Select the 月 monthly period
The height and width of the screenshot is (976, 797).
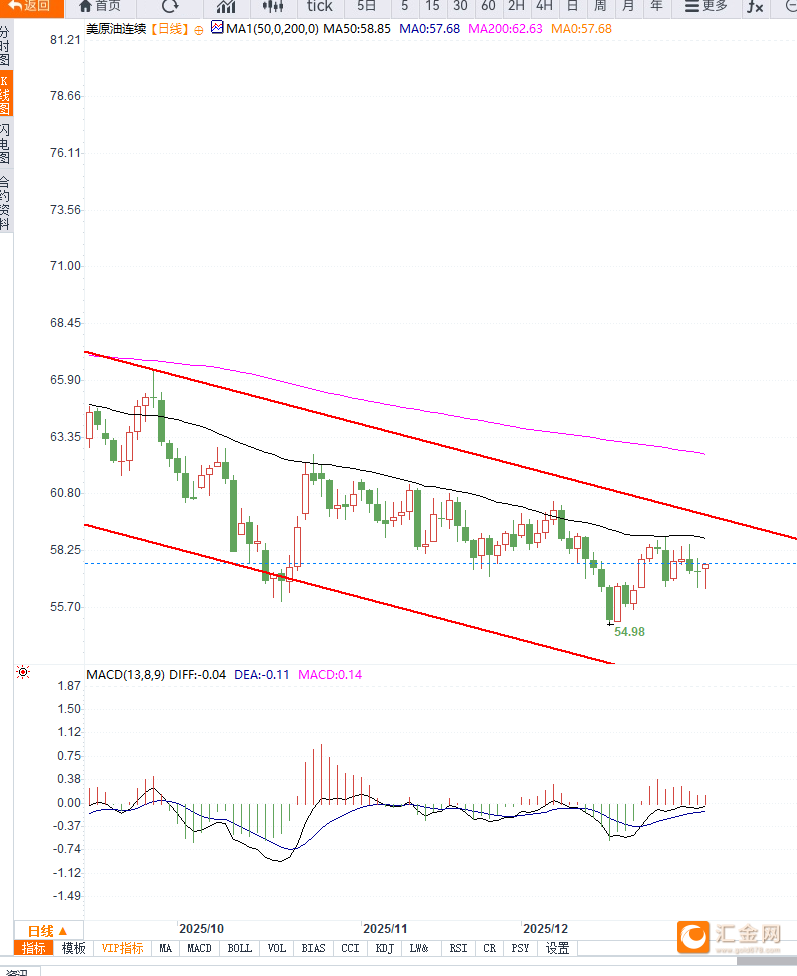coord(628,6)
